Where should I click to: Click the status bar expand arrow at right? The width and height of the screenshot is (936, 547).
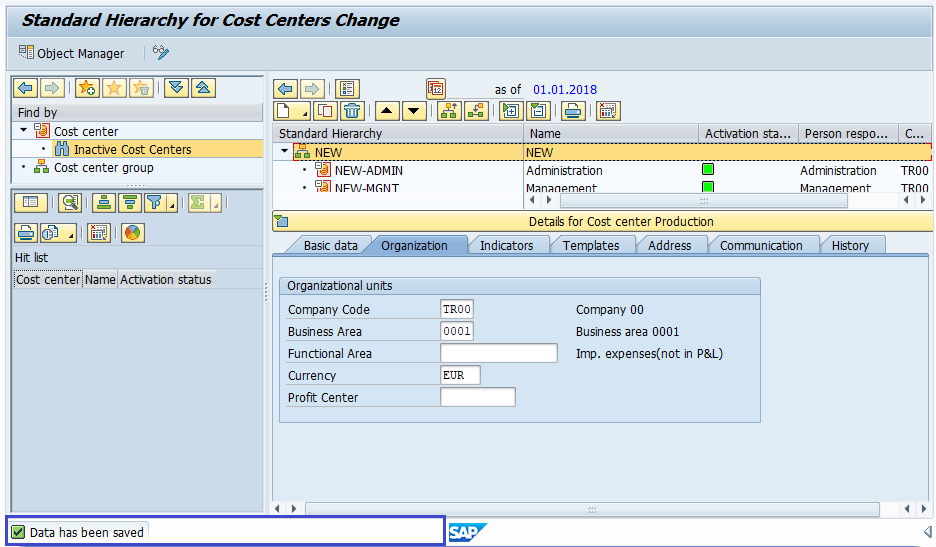[x=926, y=531]
